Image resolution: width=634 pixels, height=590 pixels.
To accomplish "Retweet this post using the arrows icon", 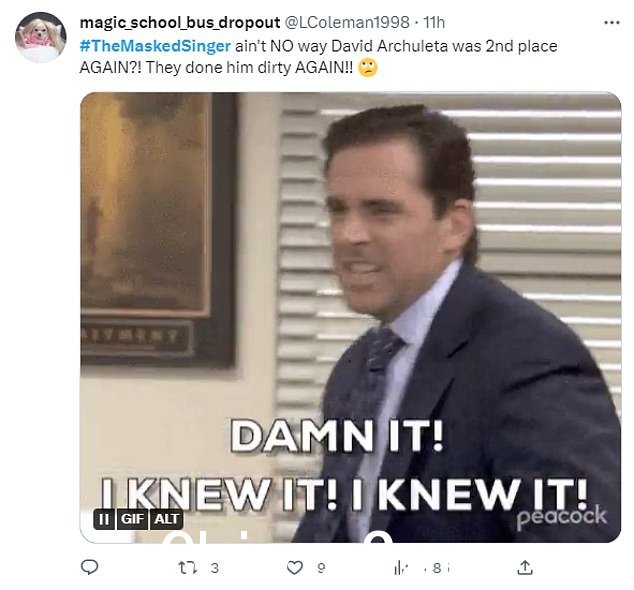I will [188, 568].
